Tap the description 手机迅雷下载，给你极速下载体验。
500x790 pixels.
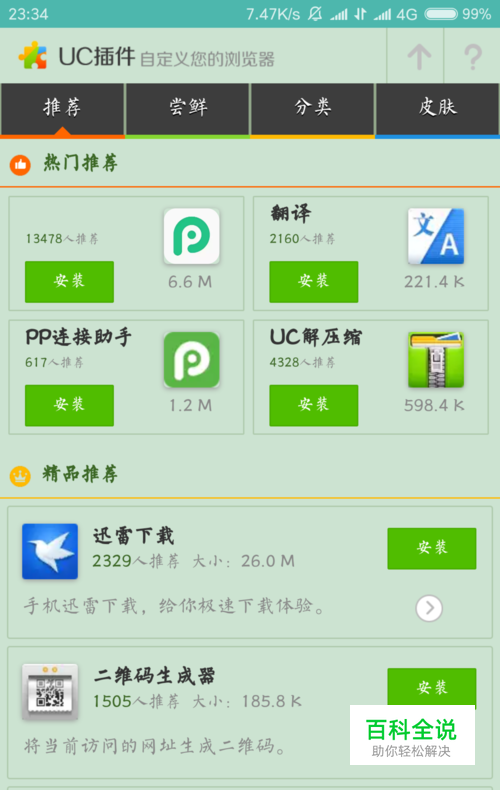pyautogui.click(x=175, y=606)
